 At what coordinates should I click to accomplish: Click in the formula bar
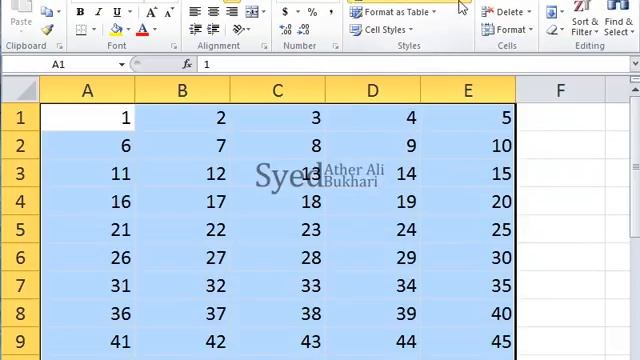414,64
